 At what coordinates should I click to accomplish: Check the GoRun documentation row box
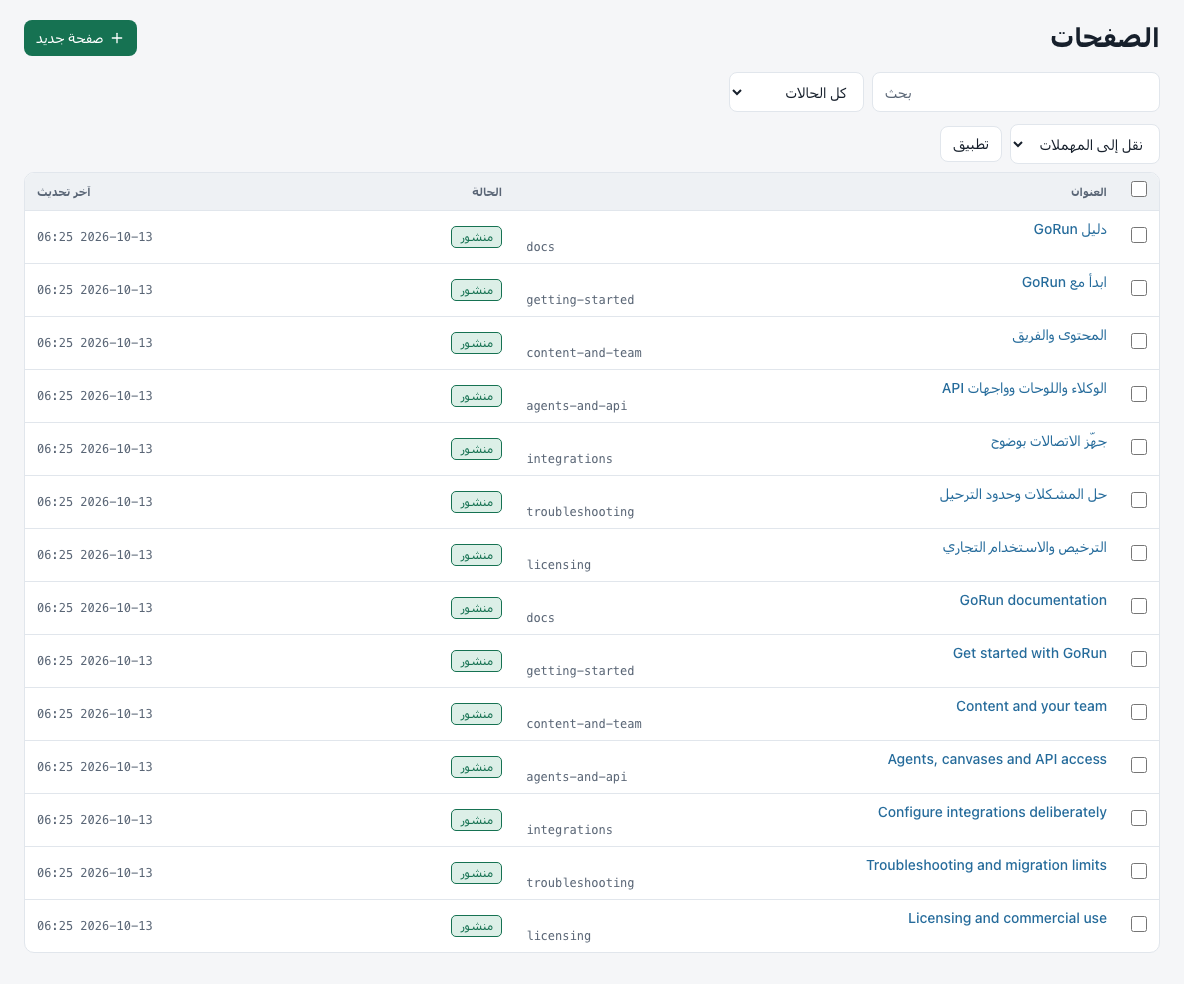pyautogui.click(x=1139, y=606)
